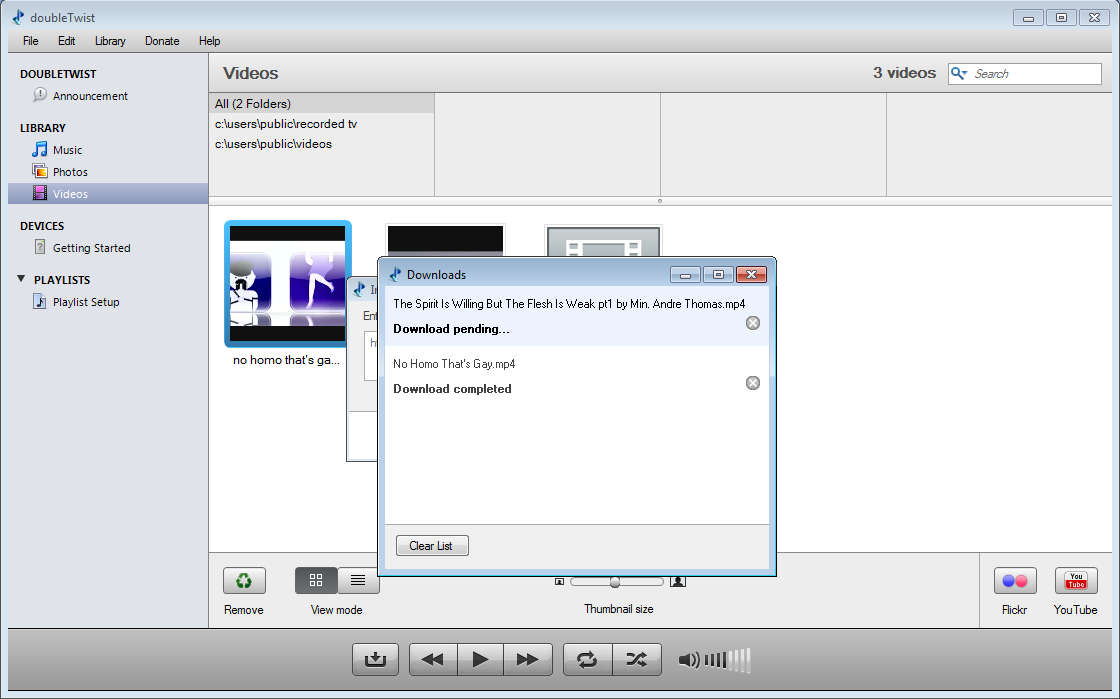Open Getting Started under Devices
The height and width of the screenshot is (699, 1120).
[91, 248]
